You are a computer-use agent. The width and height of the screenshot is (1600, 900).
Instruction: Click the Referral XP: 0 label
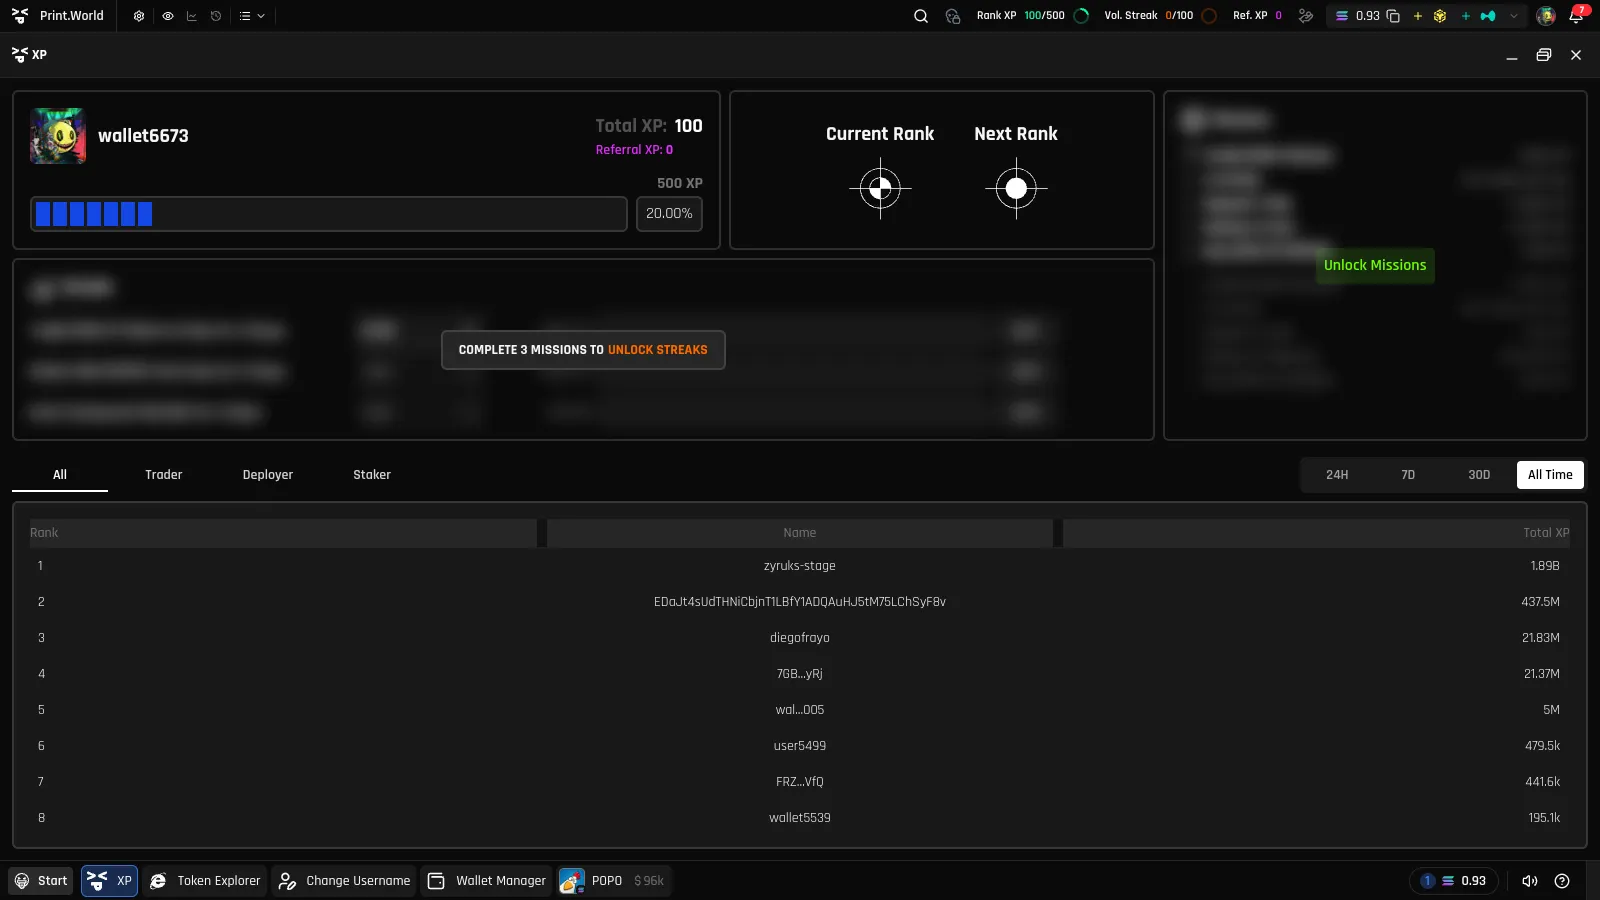tap(634, 150)
